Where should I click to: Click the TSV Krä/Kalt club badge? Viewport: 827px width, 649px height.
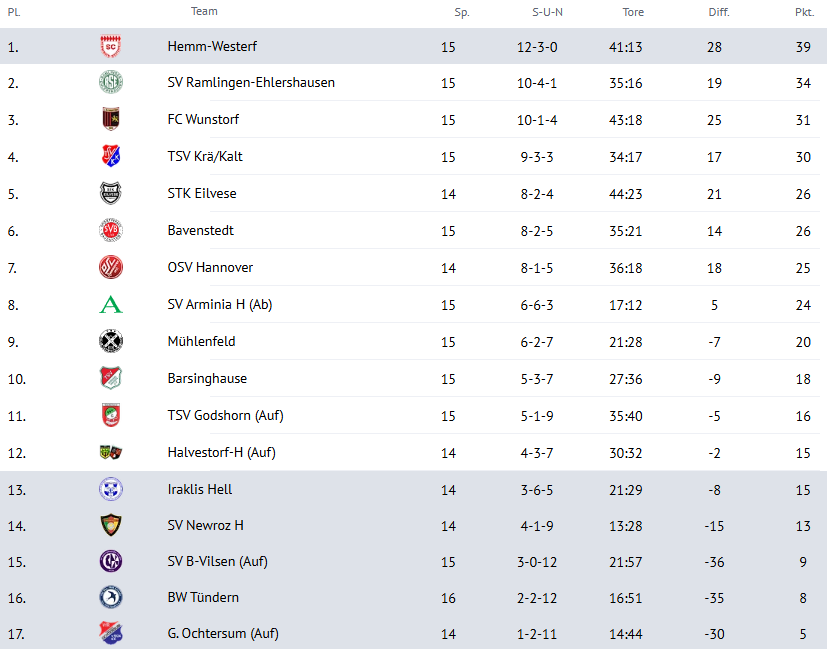[111, 157]
